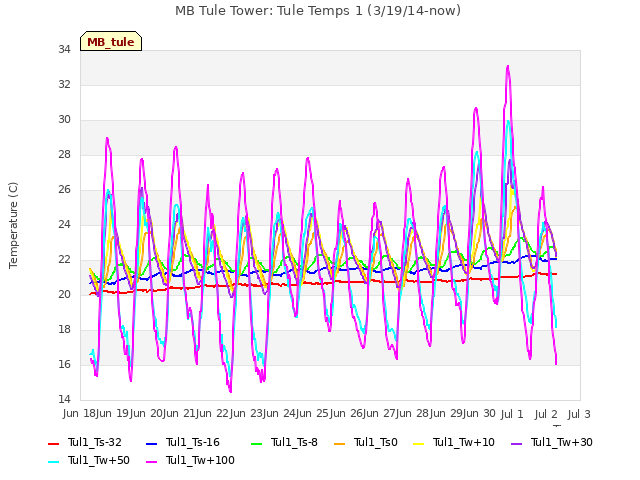
Task: Click the orange Tul1_Ts0 legend swatch
Action: [339, 444]
